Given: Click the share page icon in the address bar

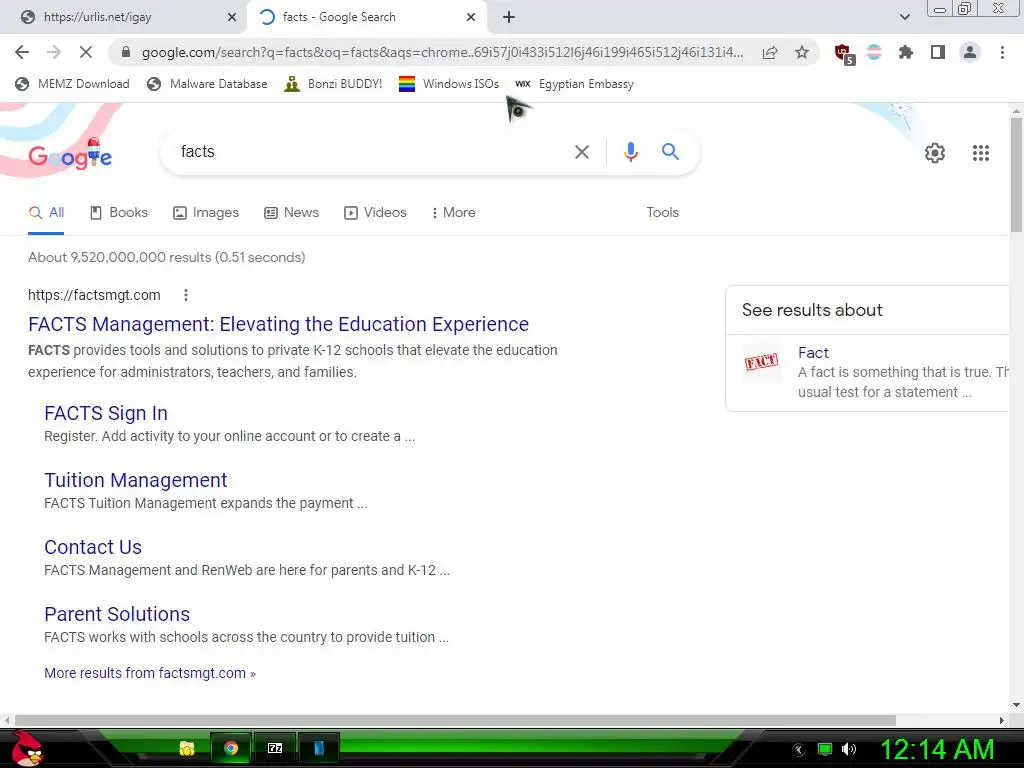Looking at the screenshot, I should [770, 52].
